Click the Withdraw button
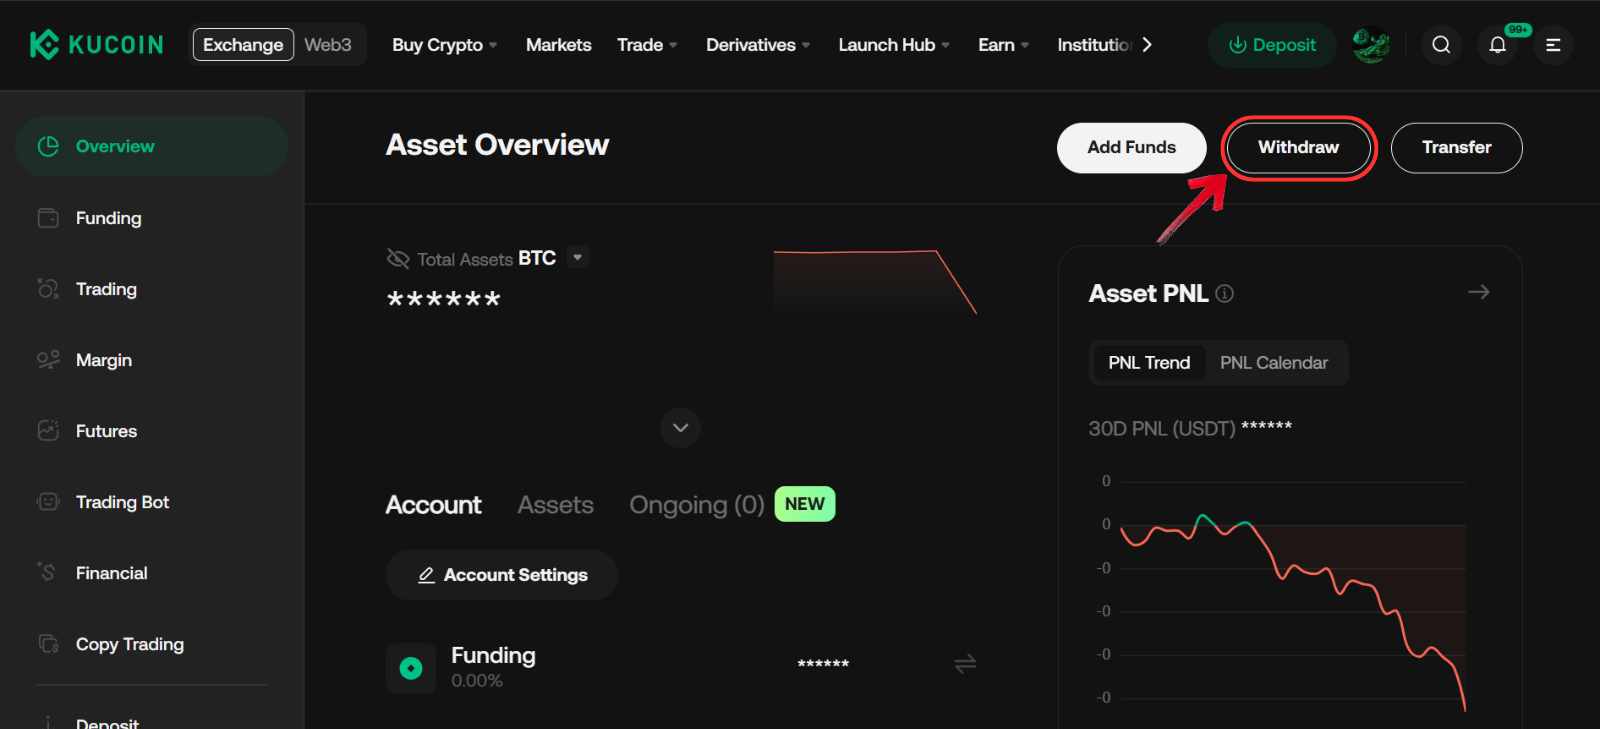The height and width of the screenshot is (729, 1600). 1298,148
